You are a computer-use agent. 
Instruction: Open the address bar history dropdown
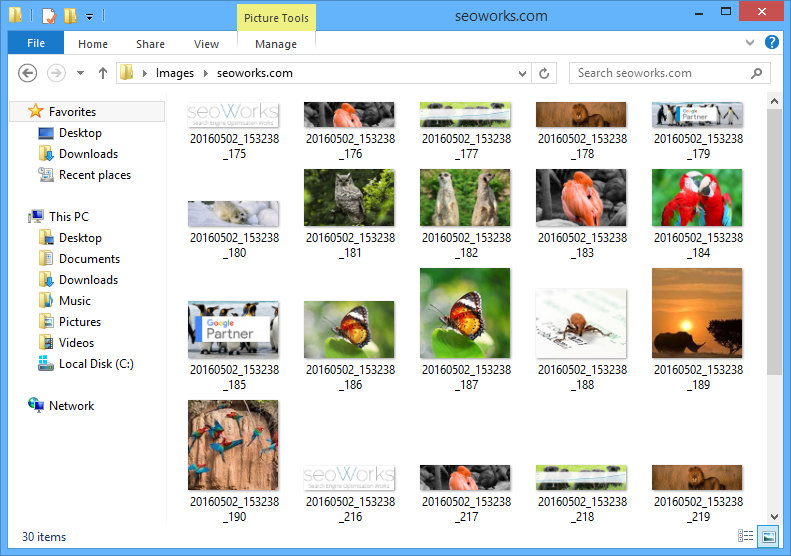pos(522,73)
